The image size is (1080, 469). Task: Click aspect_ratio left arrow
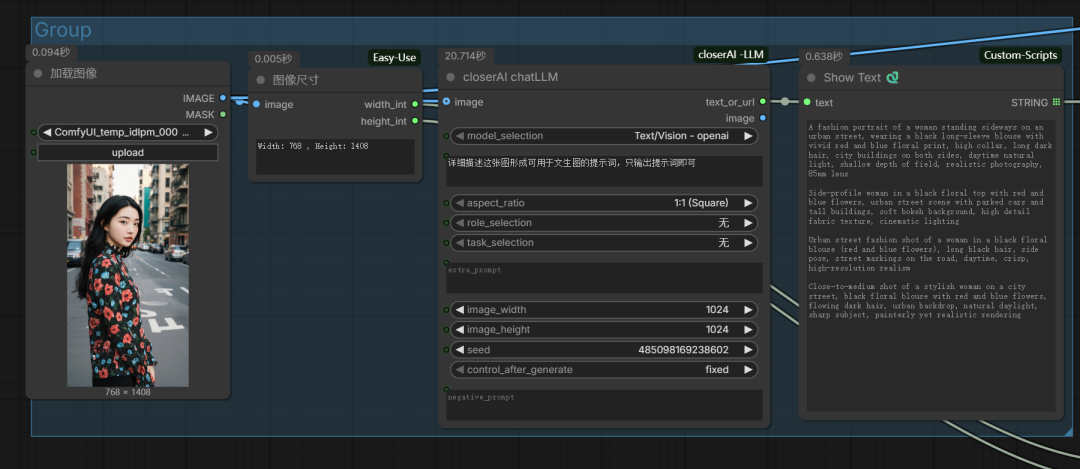pyautogui.click(x=459, y=203)
